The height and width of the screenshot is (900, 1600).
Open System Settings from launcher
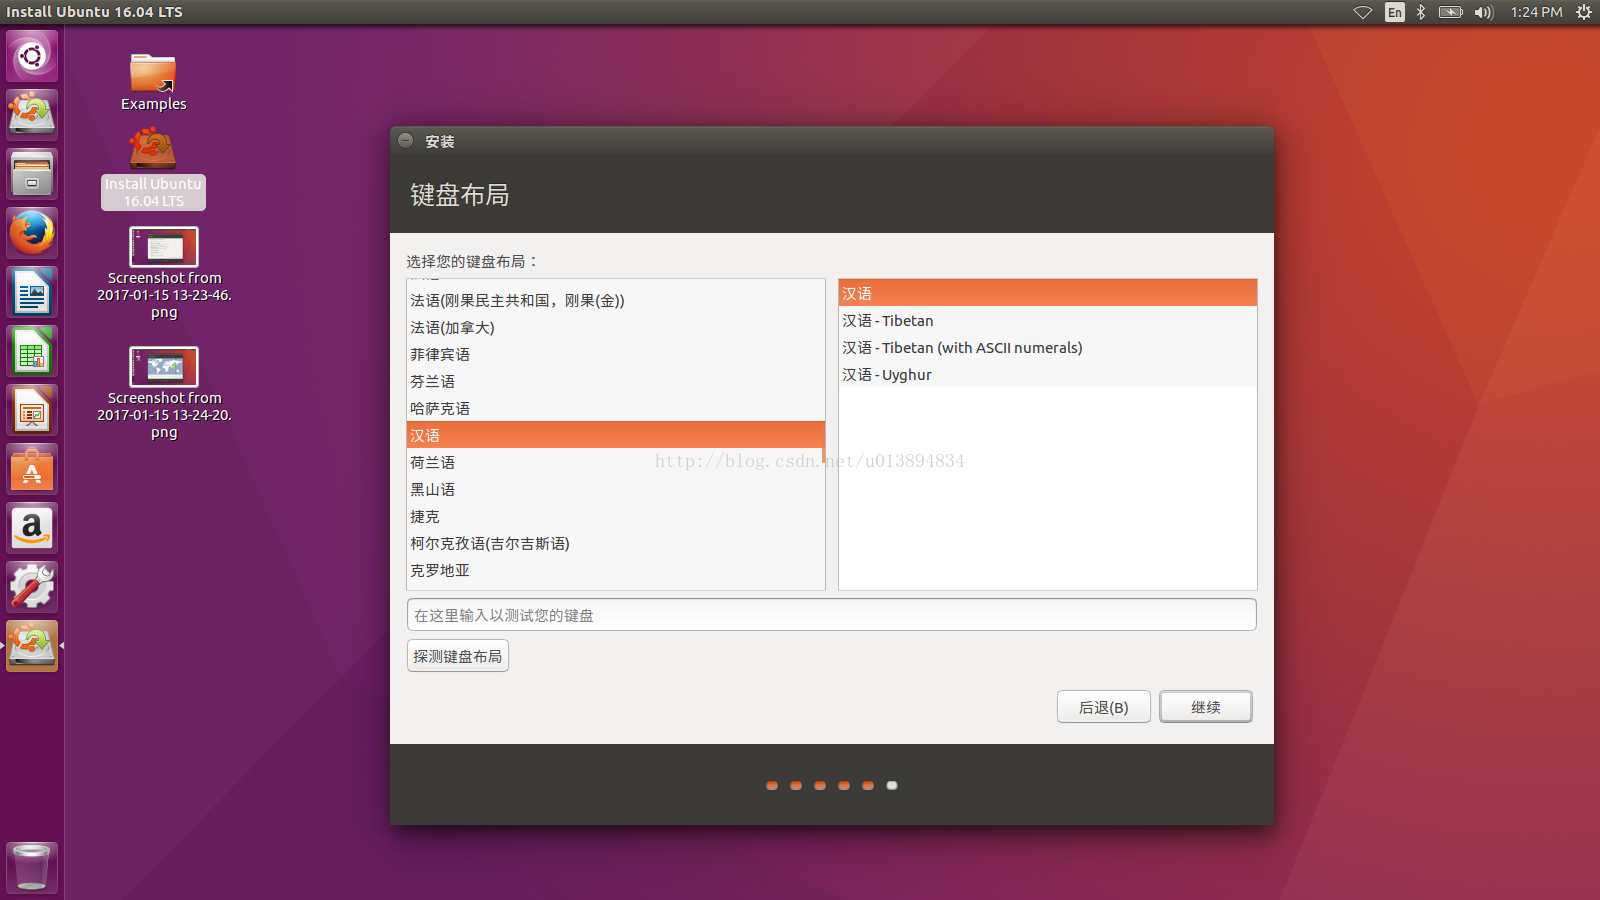[x=32, y=587]
